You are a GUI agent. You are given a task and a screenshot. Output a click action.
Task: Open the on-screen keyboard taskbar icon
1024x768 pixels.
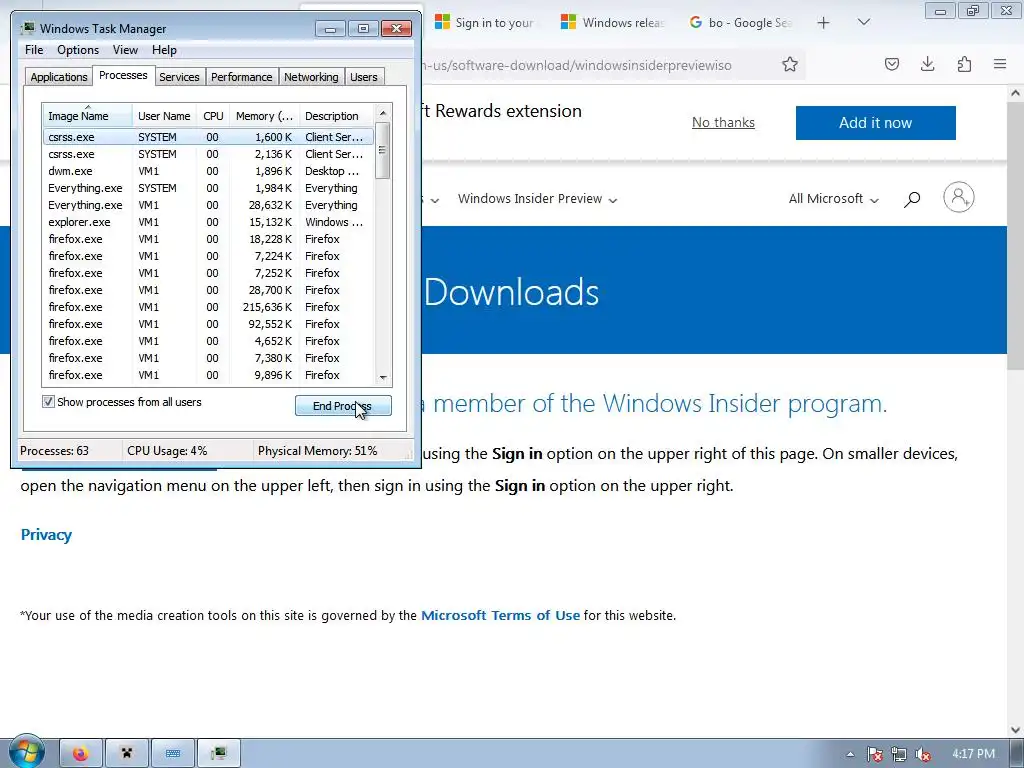pyautogui.click(x=173, y=754)
